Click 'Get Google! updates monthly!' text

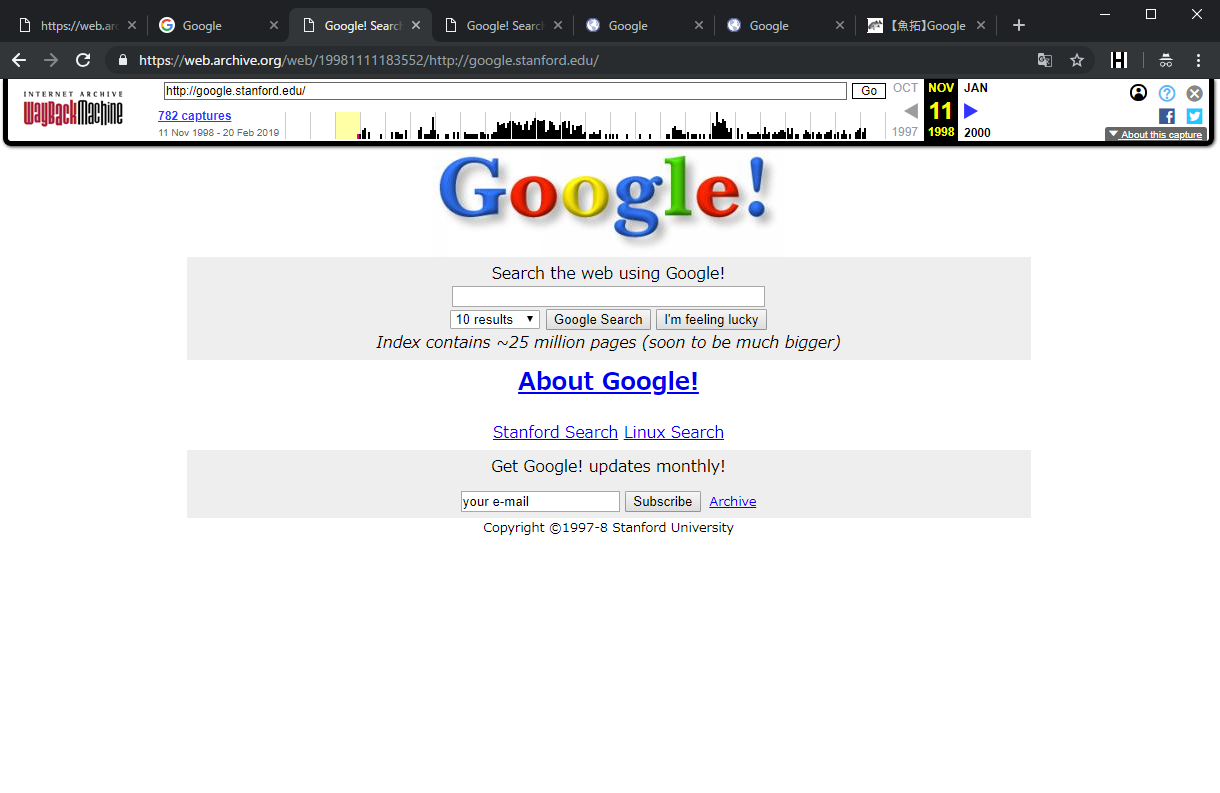coord(608,466)
